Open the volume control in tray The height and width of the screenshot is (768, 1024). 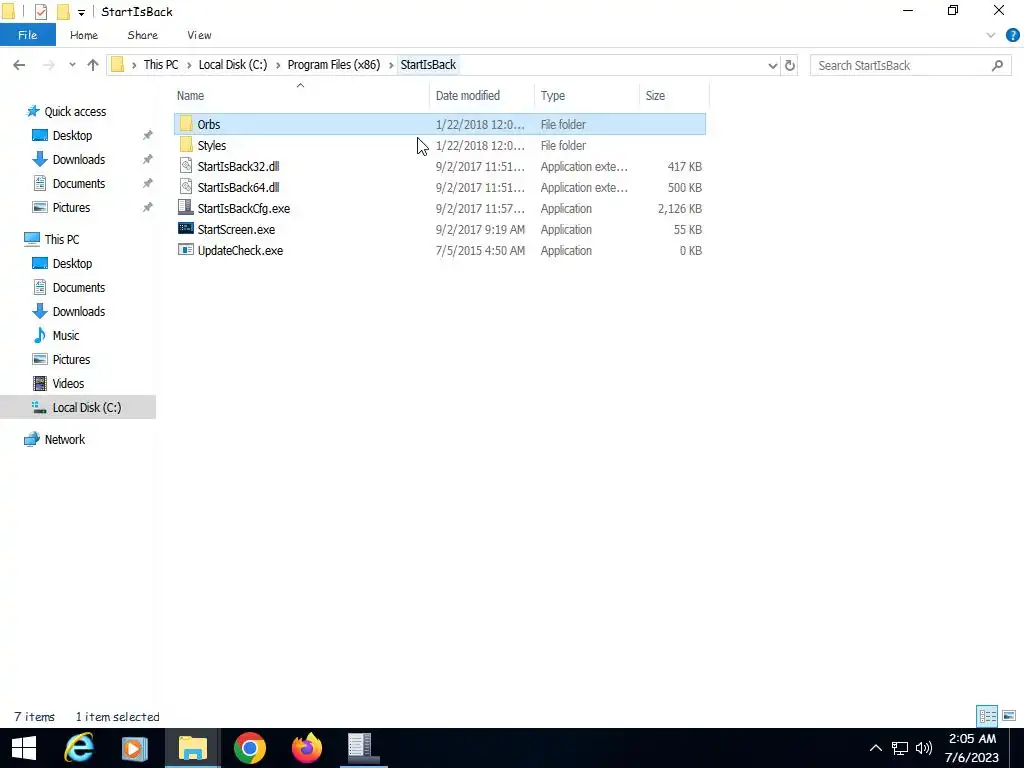click(x=923, y=748)
